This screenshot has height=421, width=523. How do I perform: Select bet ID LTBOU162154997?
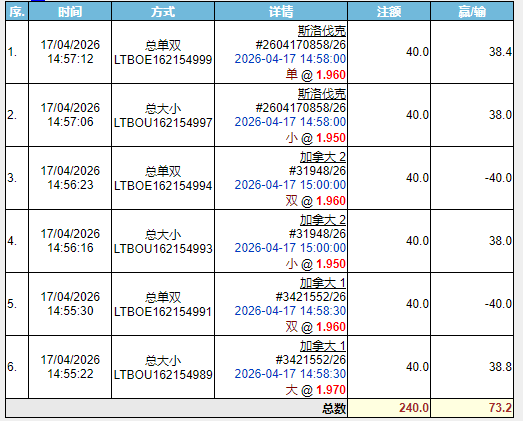coord(163,123)
